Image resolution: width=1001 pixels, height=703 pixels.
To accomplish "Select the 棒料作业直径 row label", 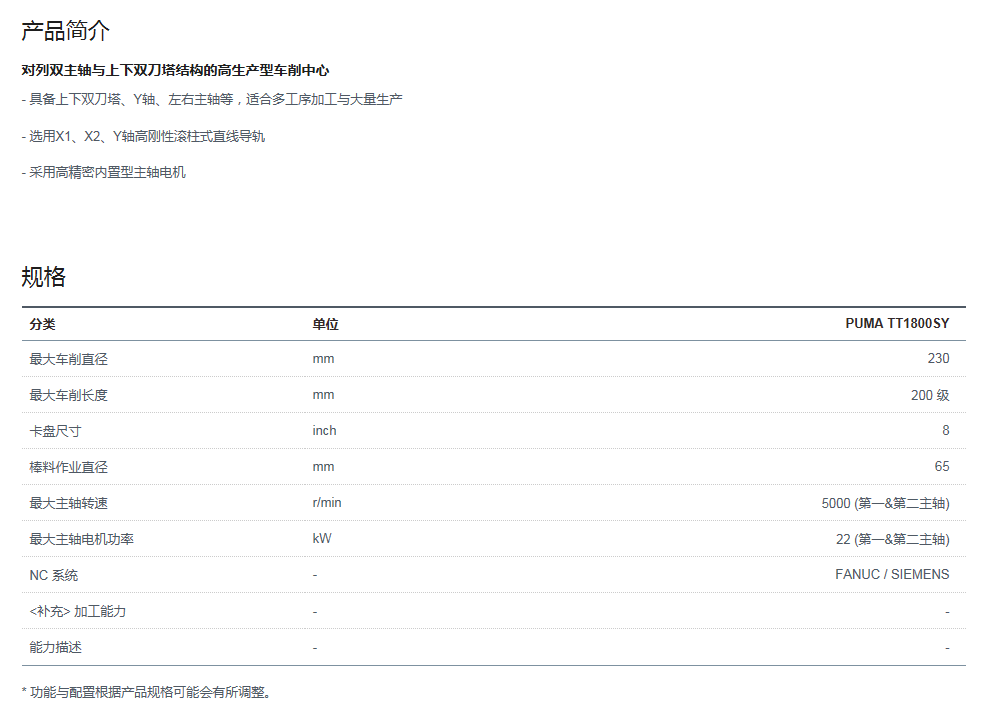I will point(68,467).
